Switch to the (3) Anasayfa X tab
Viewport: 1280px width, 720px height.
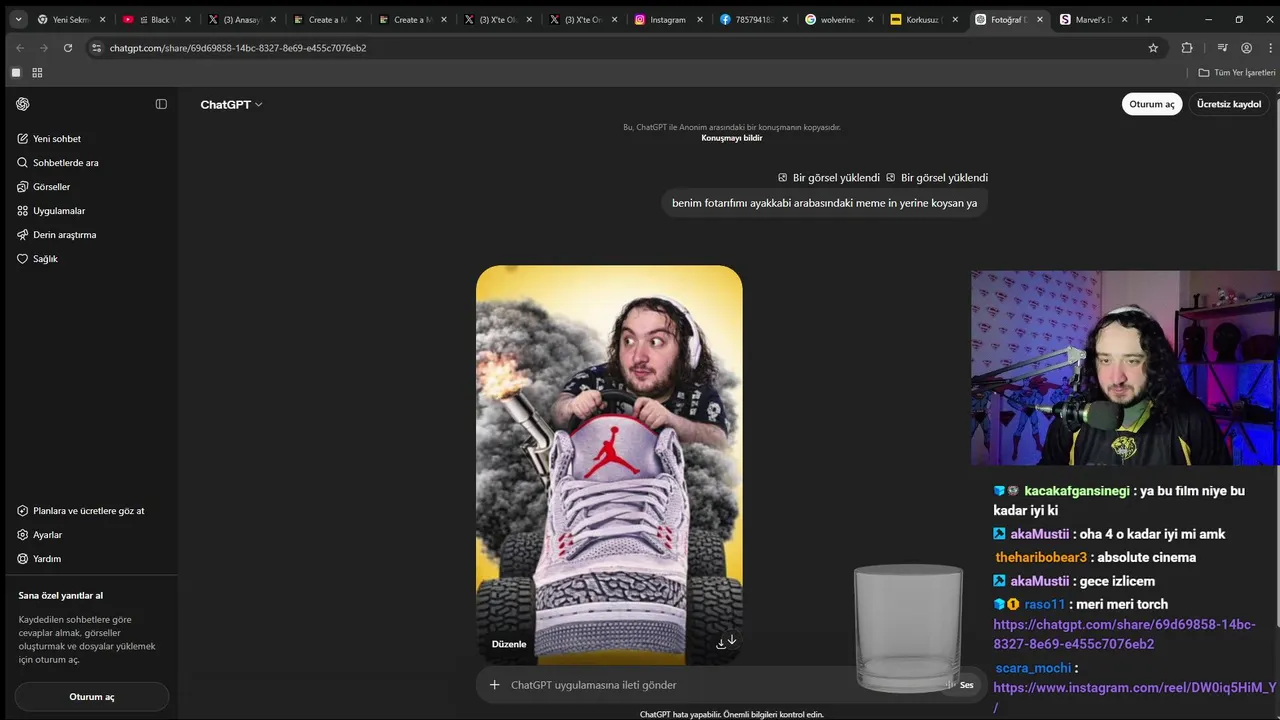point(242,19)
